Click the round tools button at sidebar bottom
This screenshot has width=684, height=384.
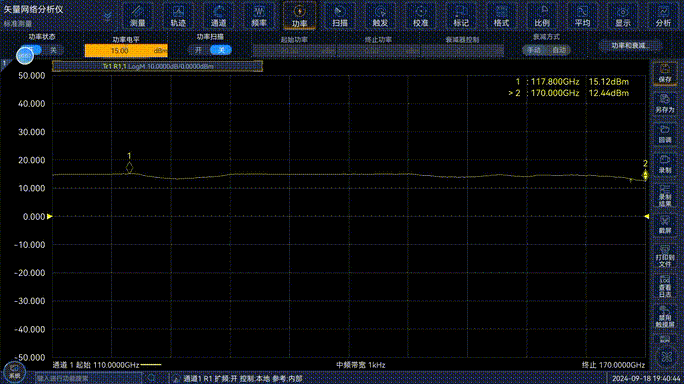click(x=666, y=357)
